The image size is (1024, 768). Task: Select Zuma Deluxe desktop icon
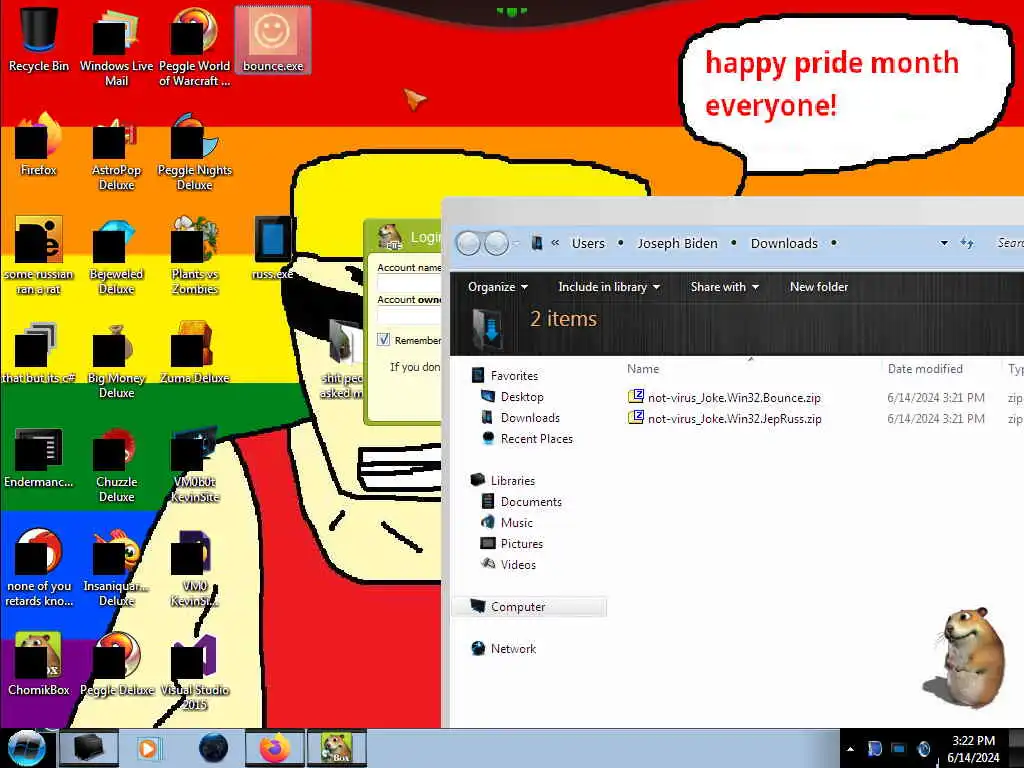(195, 353)
